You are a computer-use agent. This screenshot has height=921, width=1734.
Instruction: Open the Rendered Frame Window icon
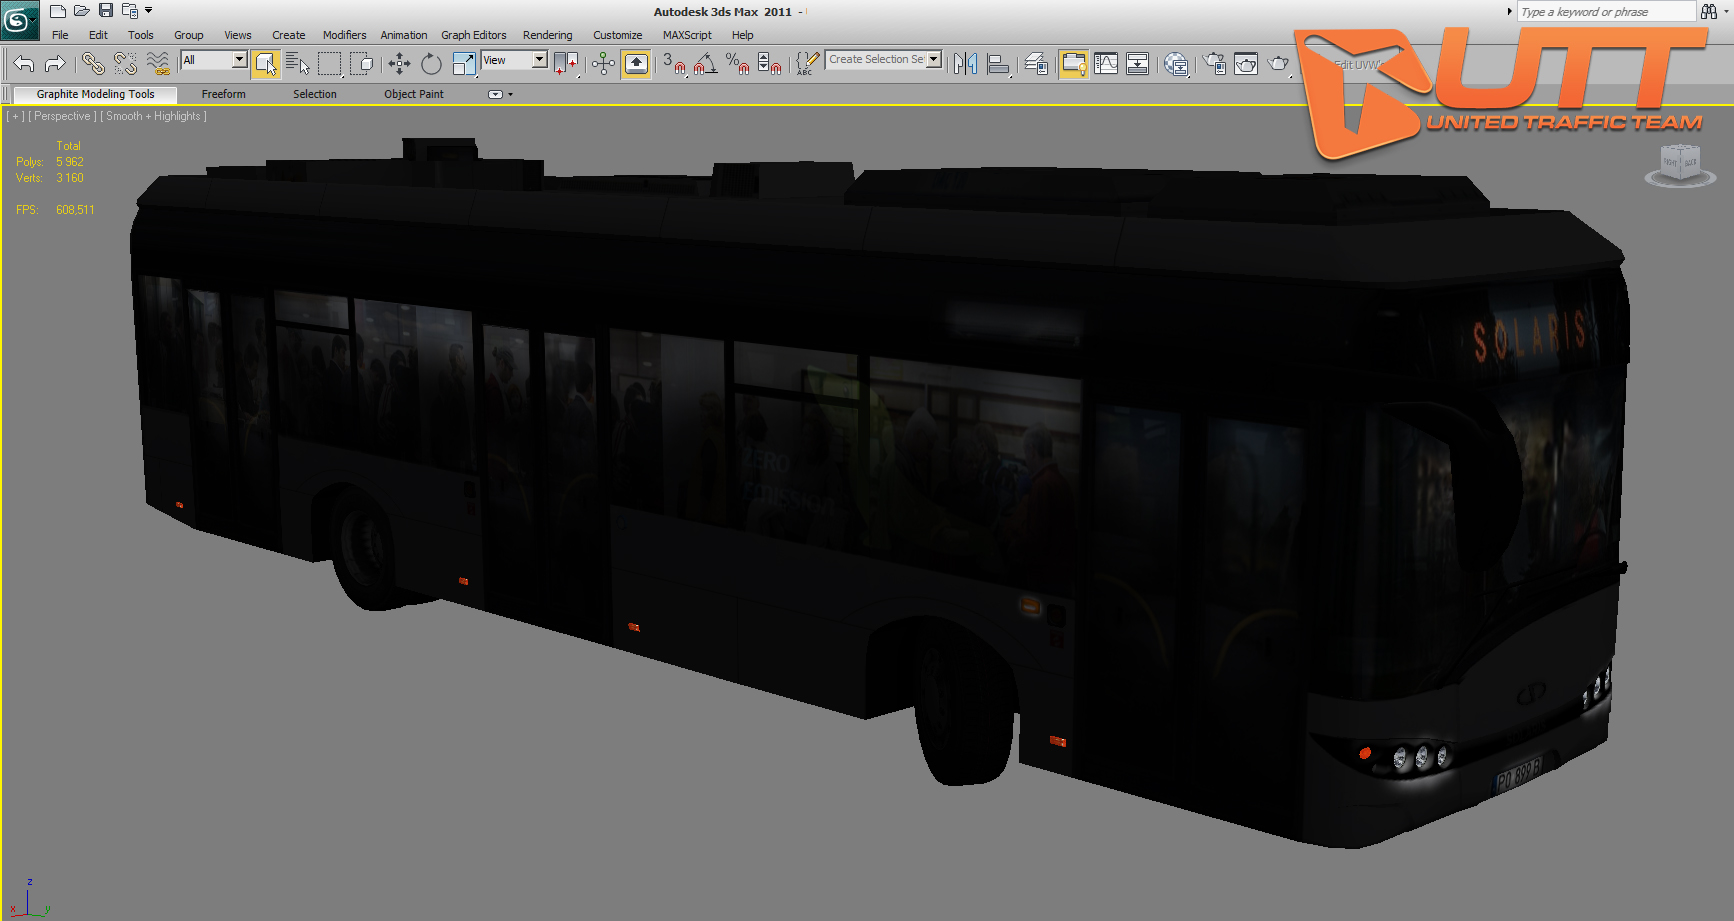coord(1246,64)
